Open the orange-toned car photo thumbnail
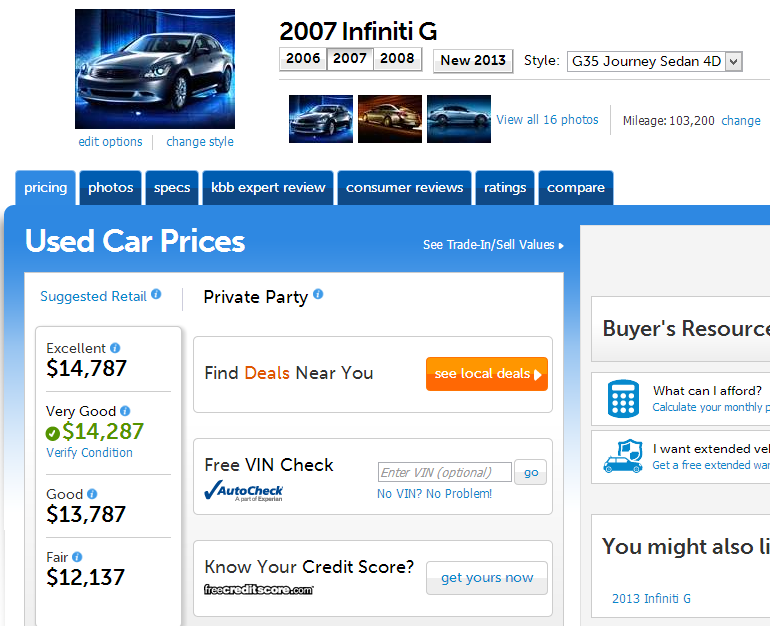 point(390,120)
